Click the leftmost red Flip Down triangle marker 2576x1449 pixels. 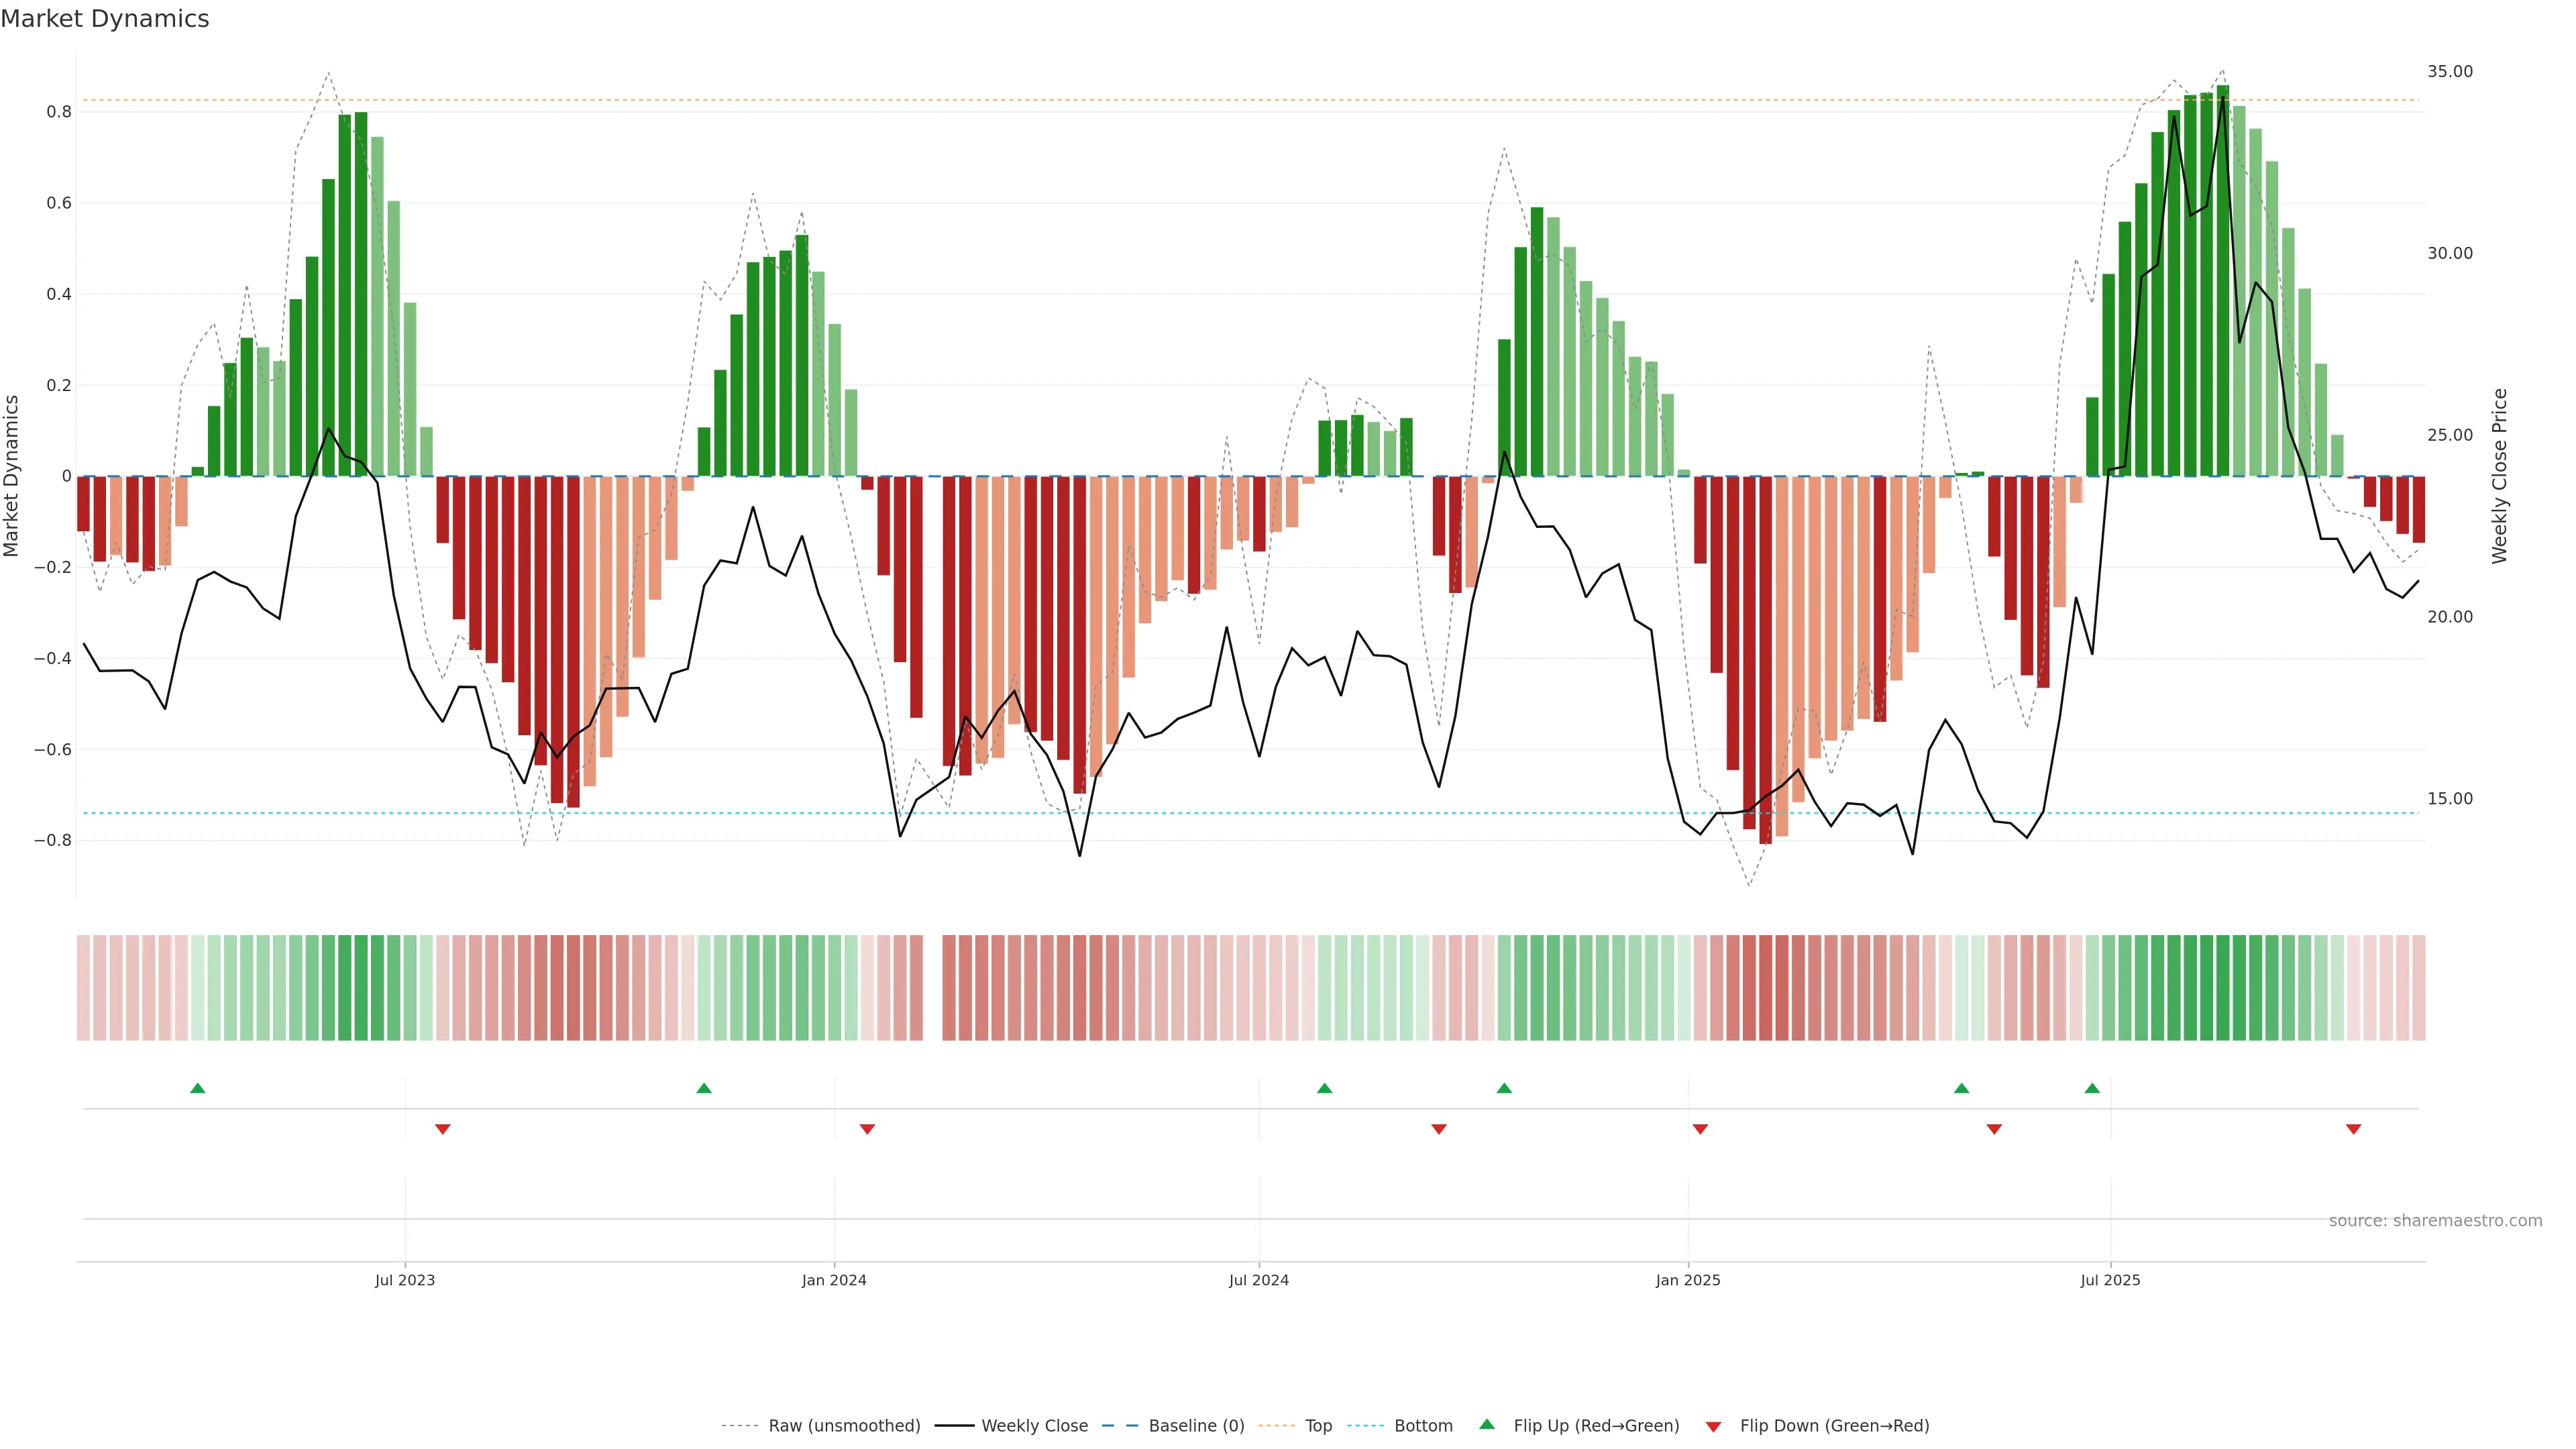click(443, 1129)
